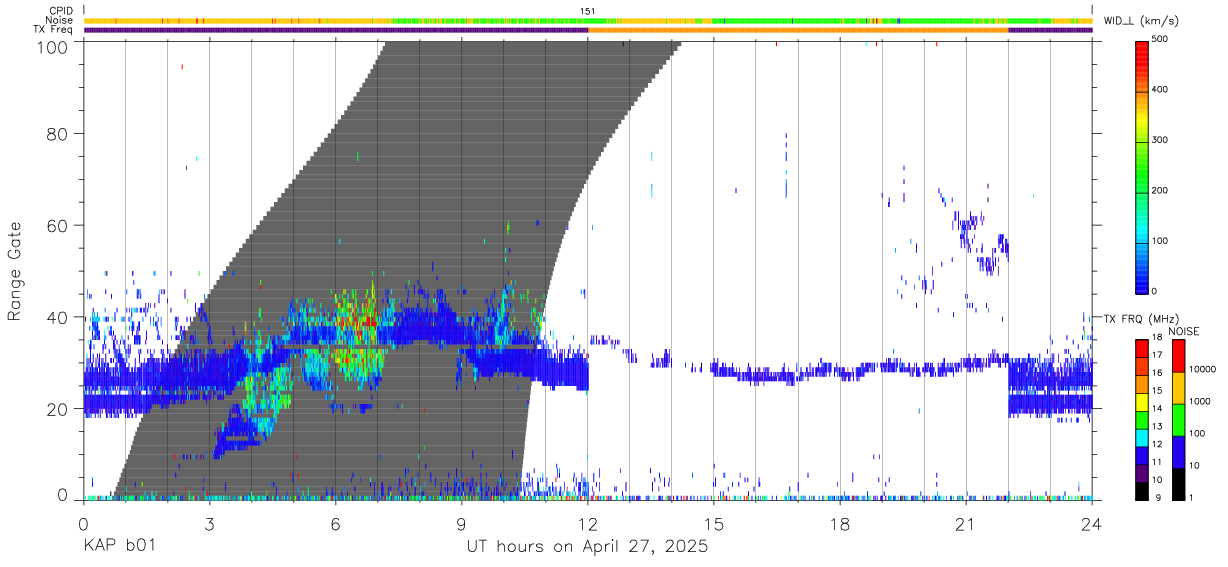The width and height of the screenshot is (1228, 567).
Task: Click the 12 hour tick label
Action: [x=588, y=525]
